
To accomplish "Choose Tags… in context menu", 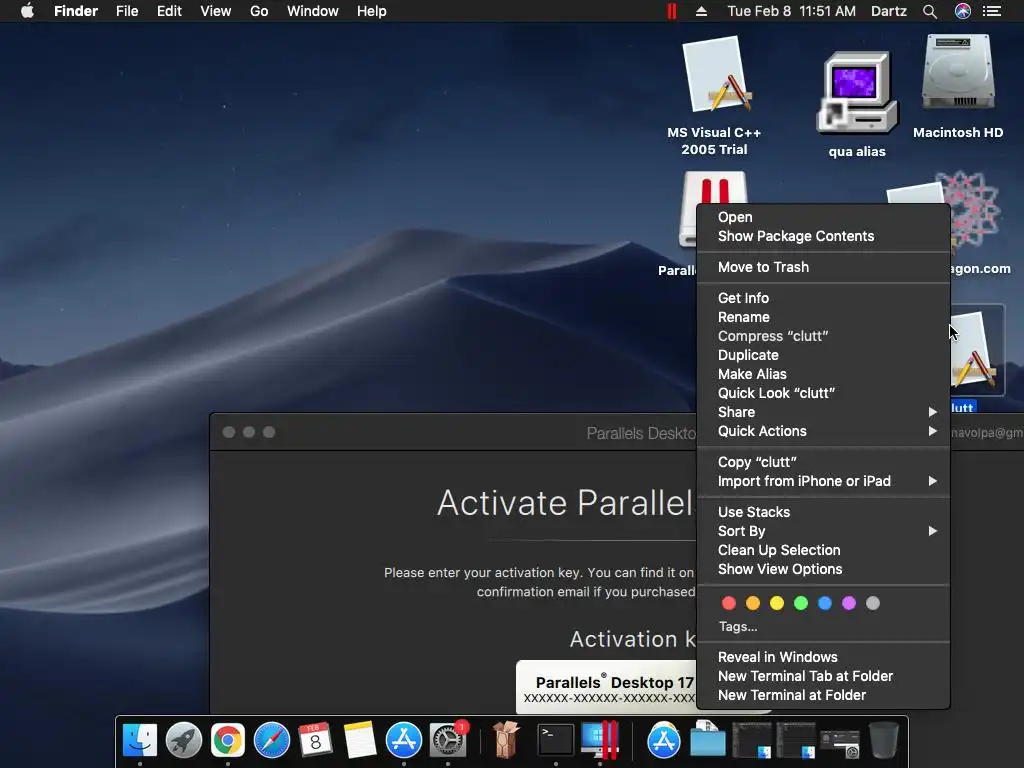I will point(824,626).
